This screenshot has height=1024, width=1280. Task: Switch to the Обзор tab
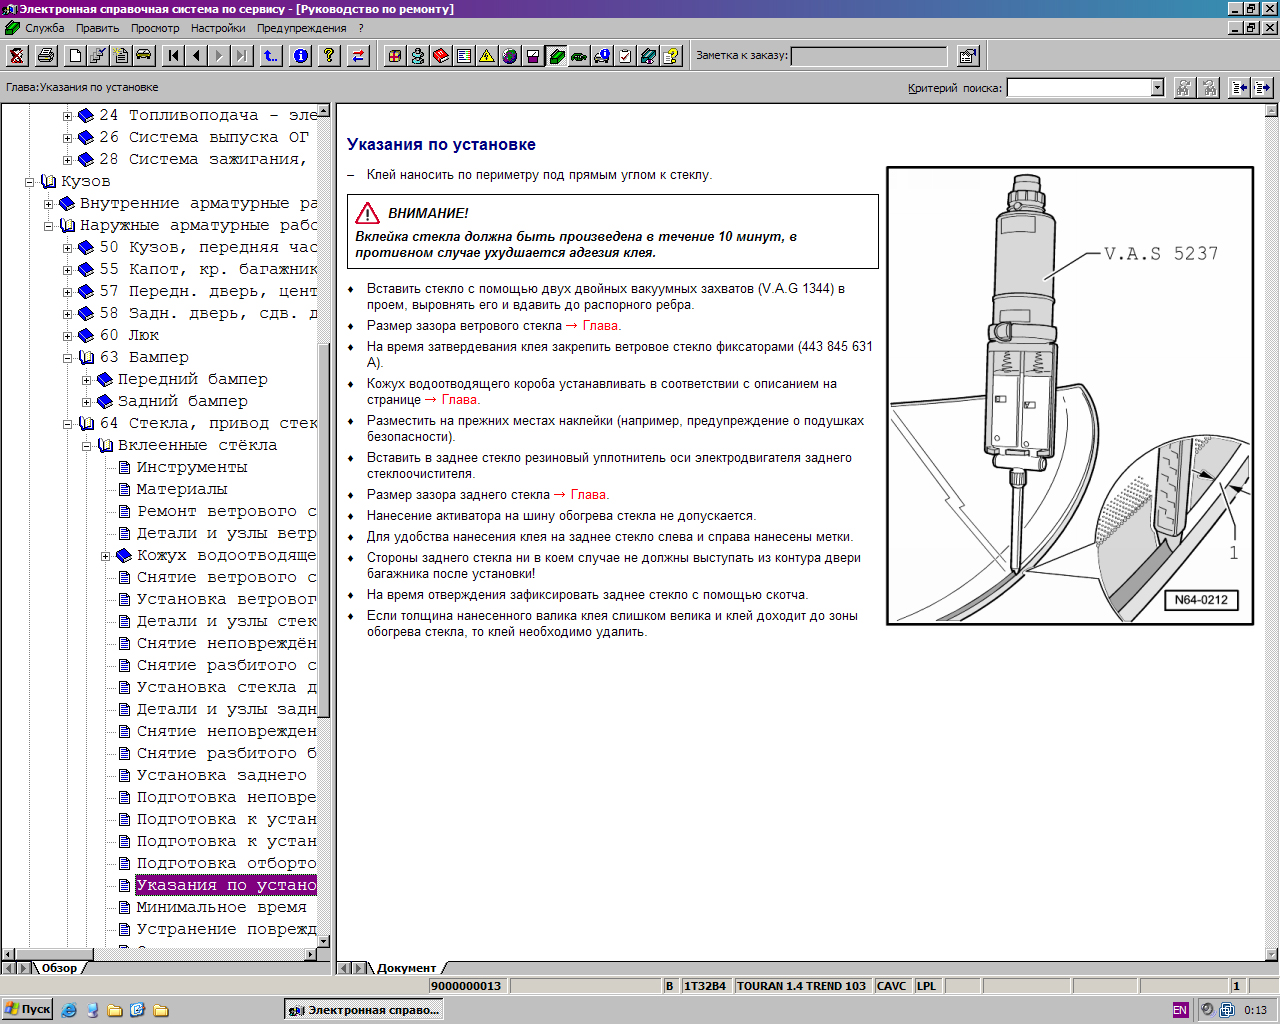59,968
